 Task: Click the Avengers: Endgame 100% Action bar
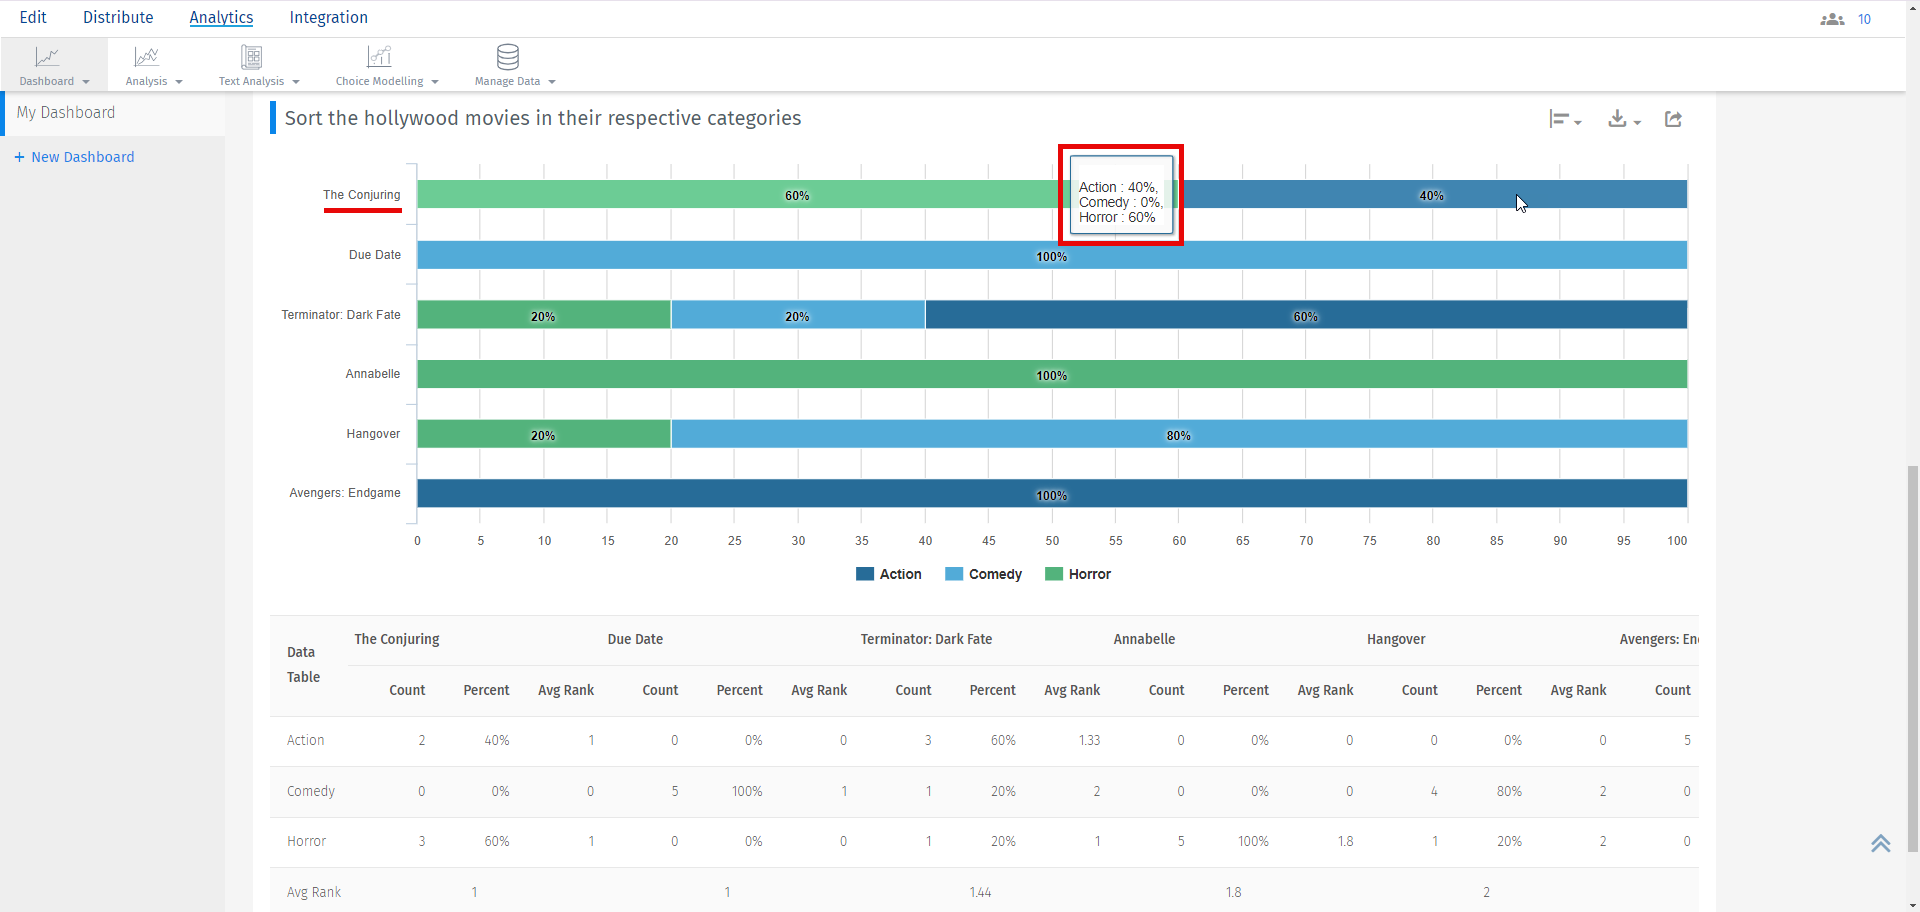click(x=1052, y=494)
